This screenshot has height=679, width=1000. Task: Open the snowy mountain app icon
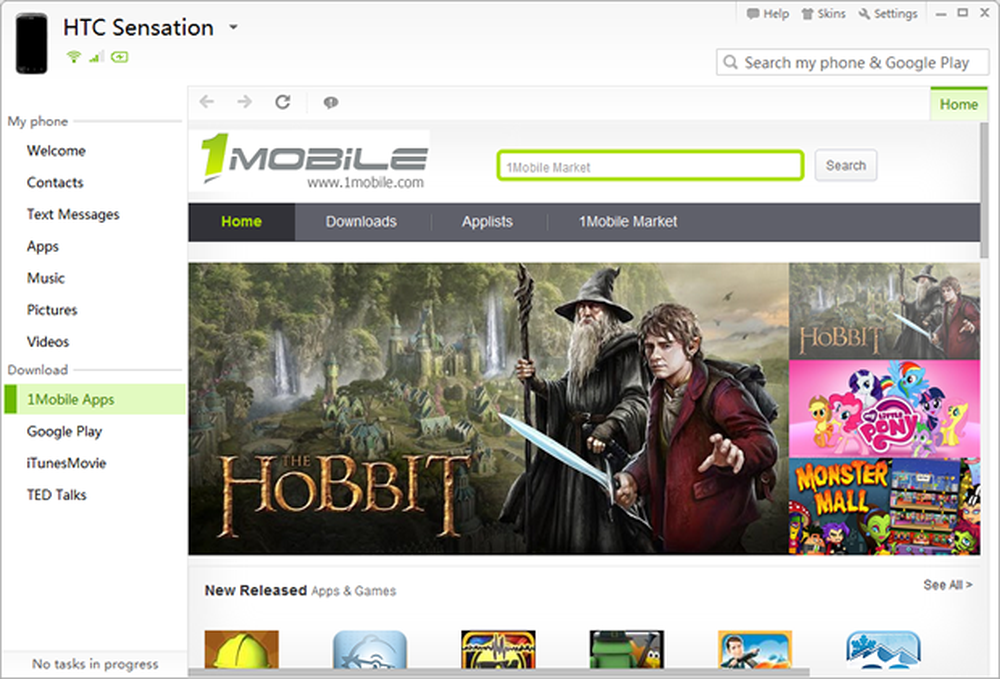(x=883, y=649)
